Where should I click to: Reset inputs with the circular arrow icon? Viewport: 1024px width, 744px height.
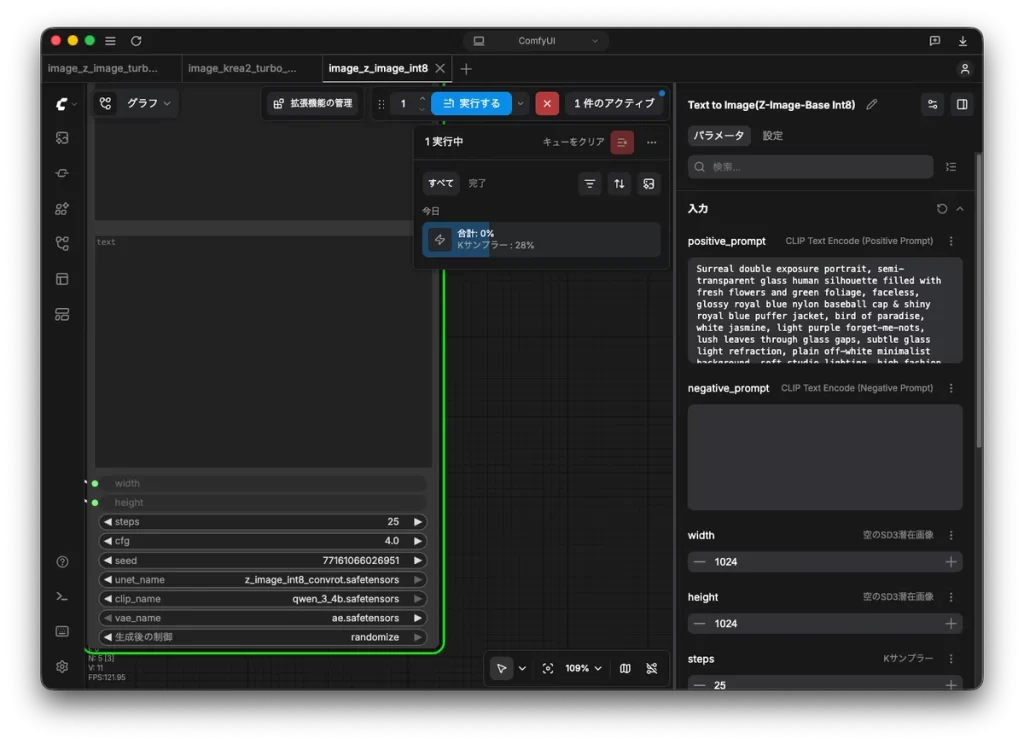(x=941, y=209)
